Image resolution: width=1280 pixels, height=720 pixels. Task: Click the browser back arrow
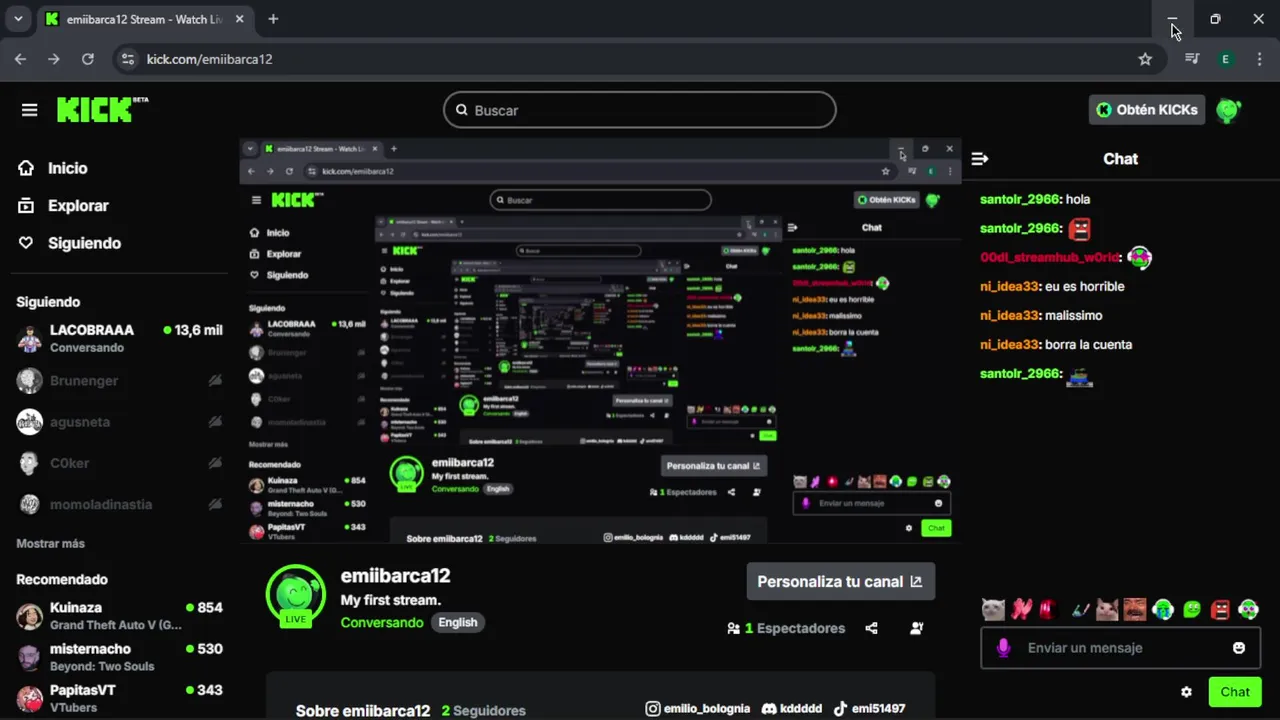pos(20,59)
